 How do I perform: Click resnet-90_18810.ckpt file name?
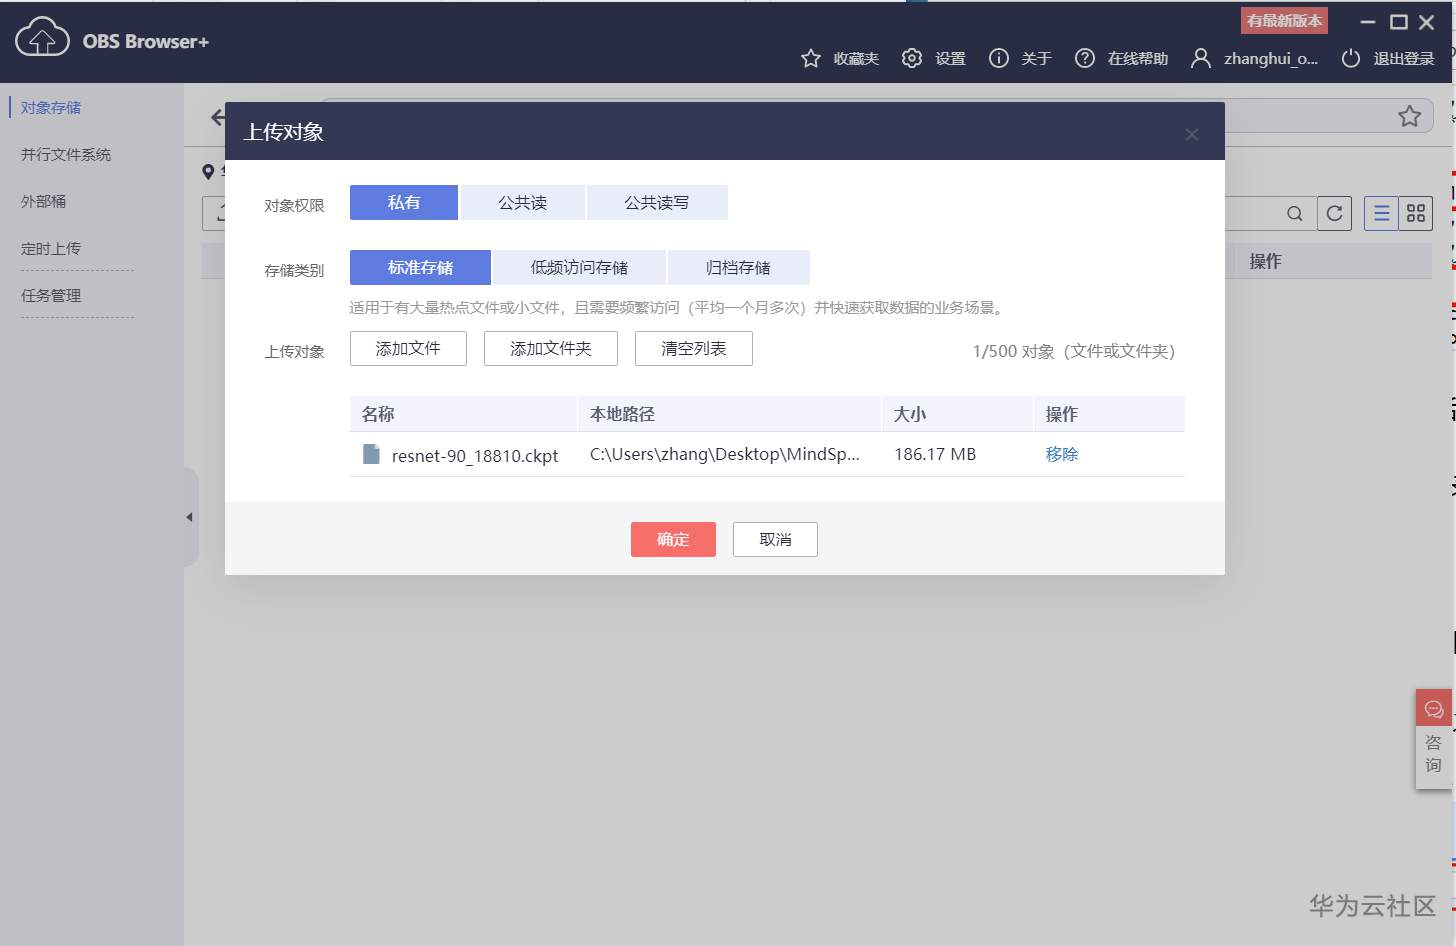pos(475,455)
